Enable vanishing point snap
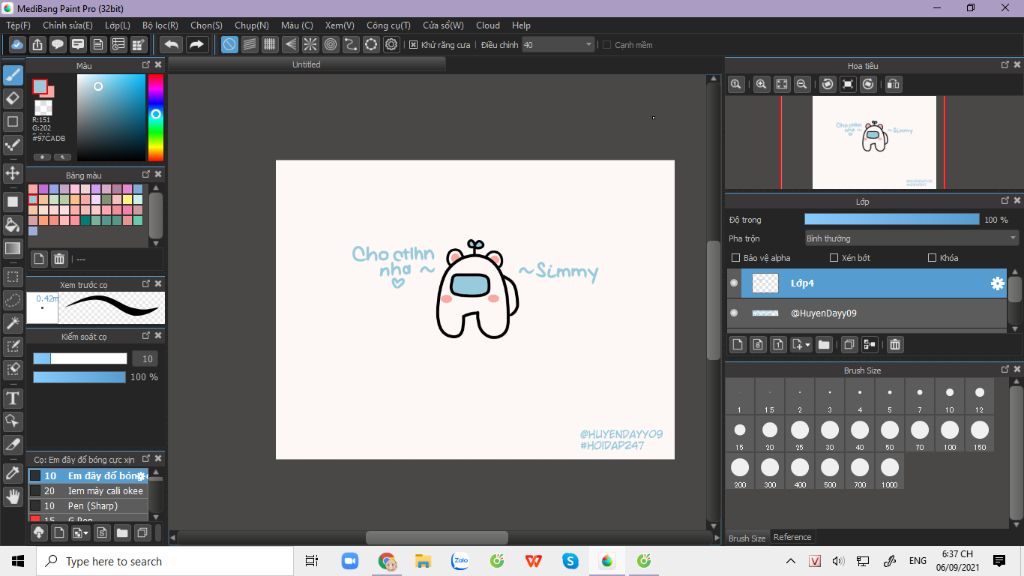The width and height of the screenshot is (1024, 576). (290, 44)
